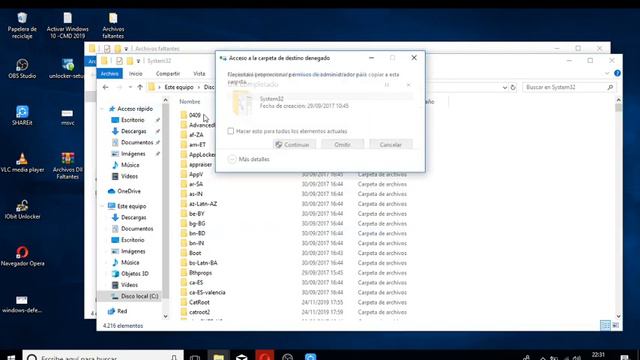Open the msvc desktop icon
The width and height of the screenshot is (640, 360).
point(67,116)
